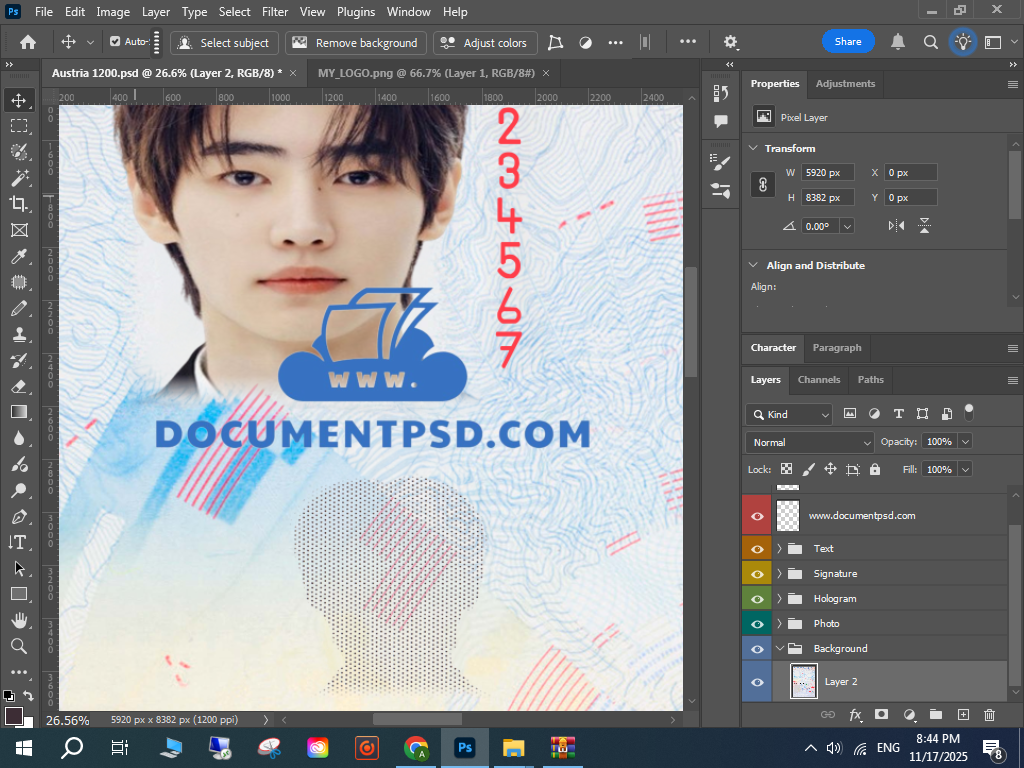The image size is (1024, 768).
Task: Select the Eyedropper tool
Action: (x=18, y=256)
